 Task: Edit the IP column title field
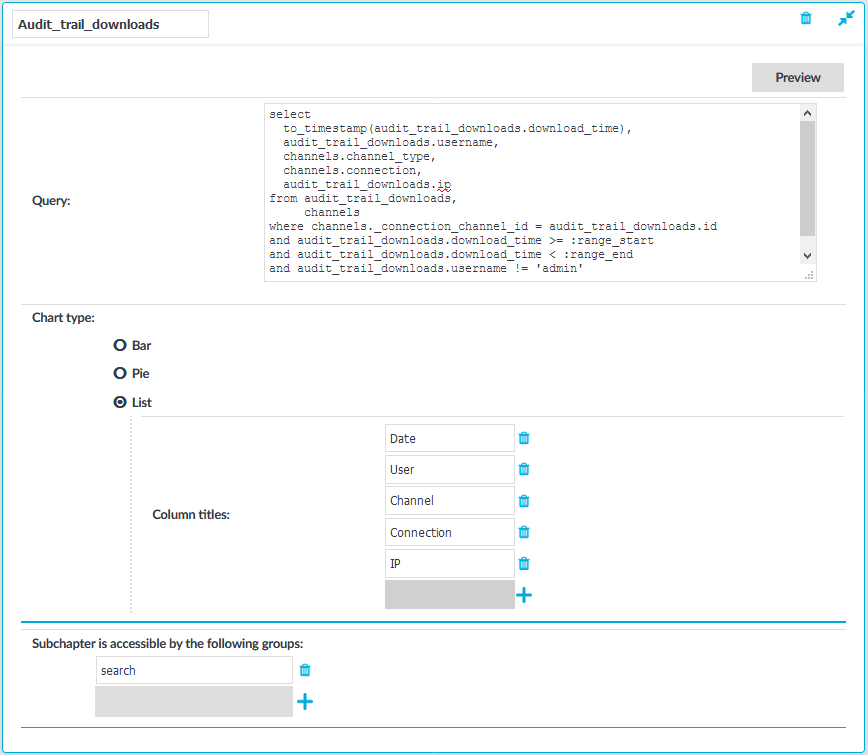tap(450, 563)
